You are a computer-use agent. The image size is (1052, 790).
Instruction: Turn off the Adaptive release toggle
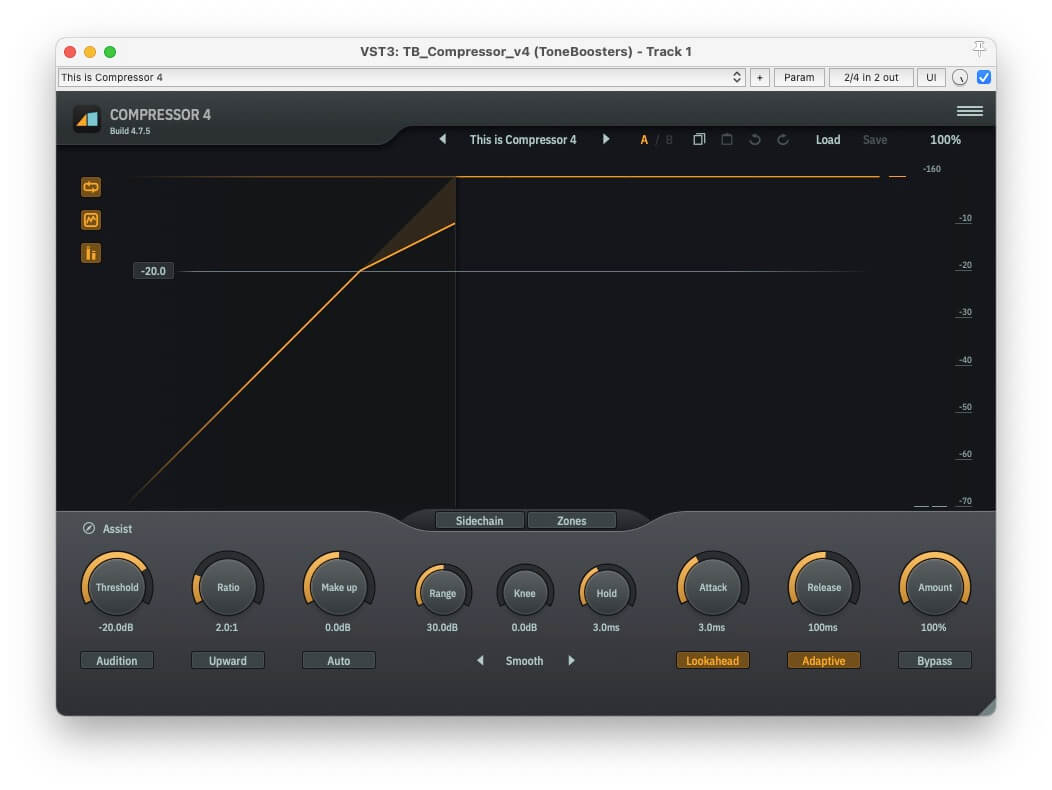(823, 661)
